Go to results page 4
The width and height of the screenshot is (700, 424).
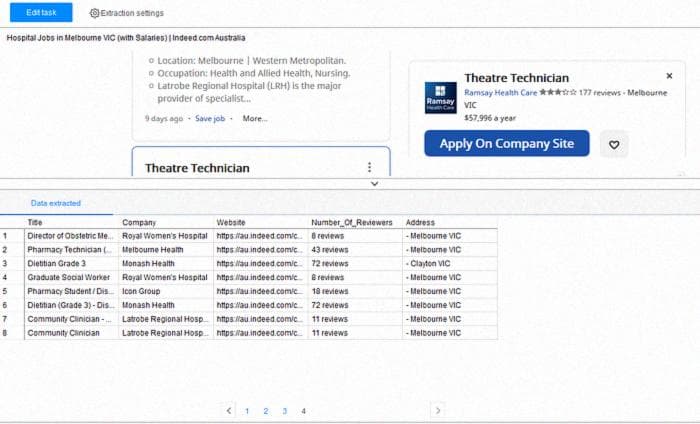(x=303, y=411)
